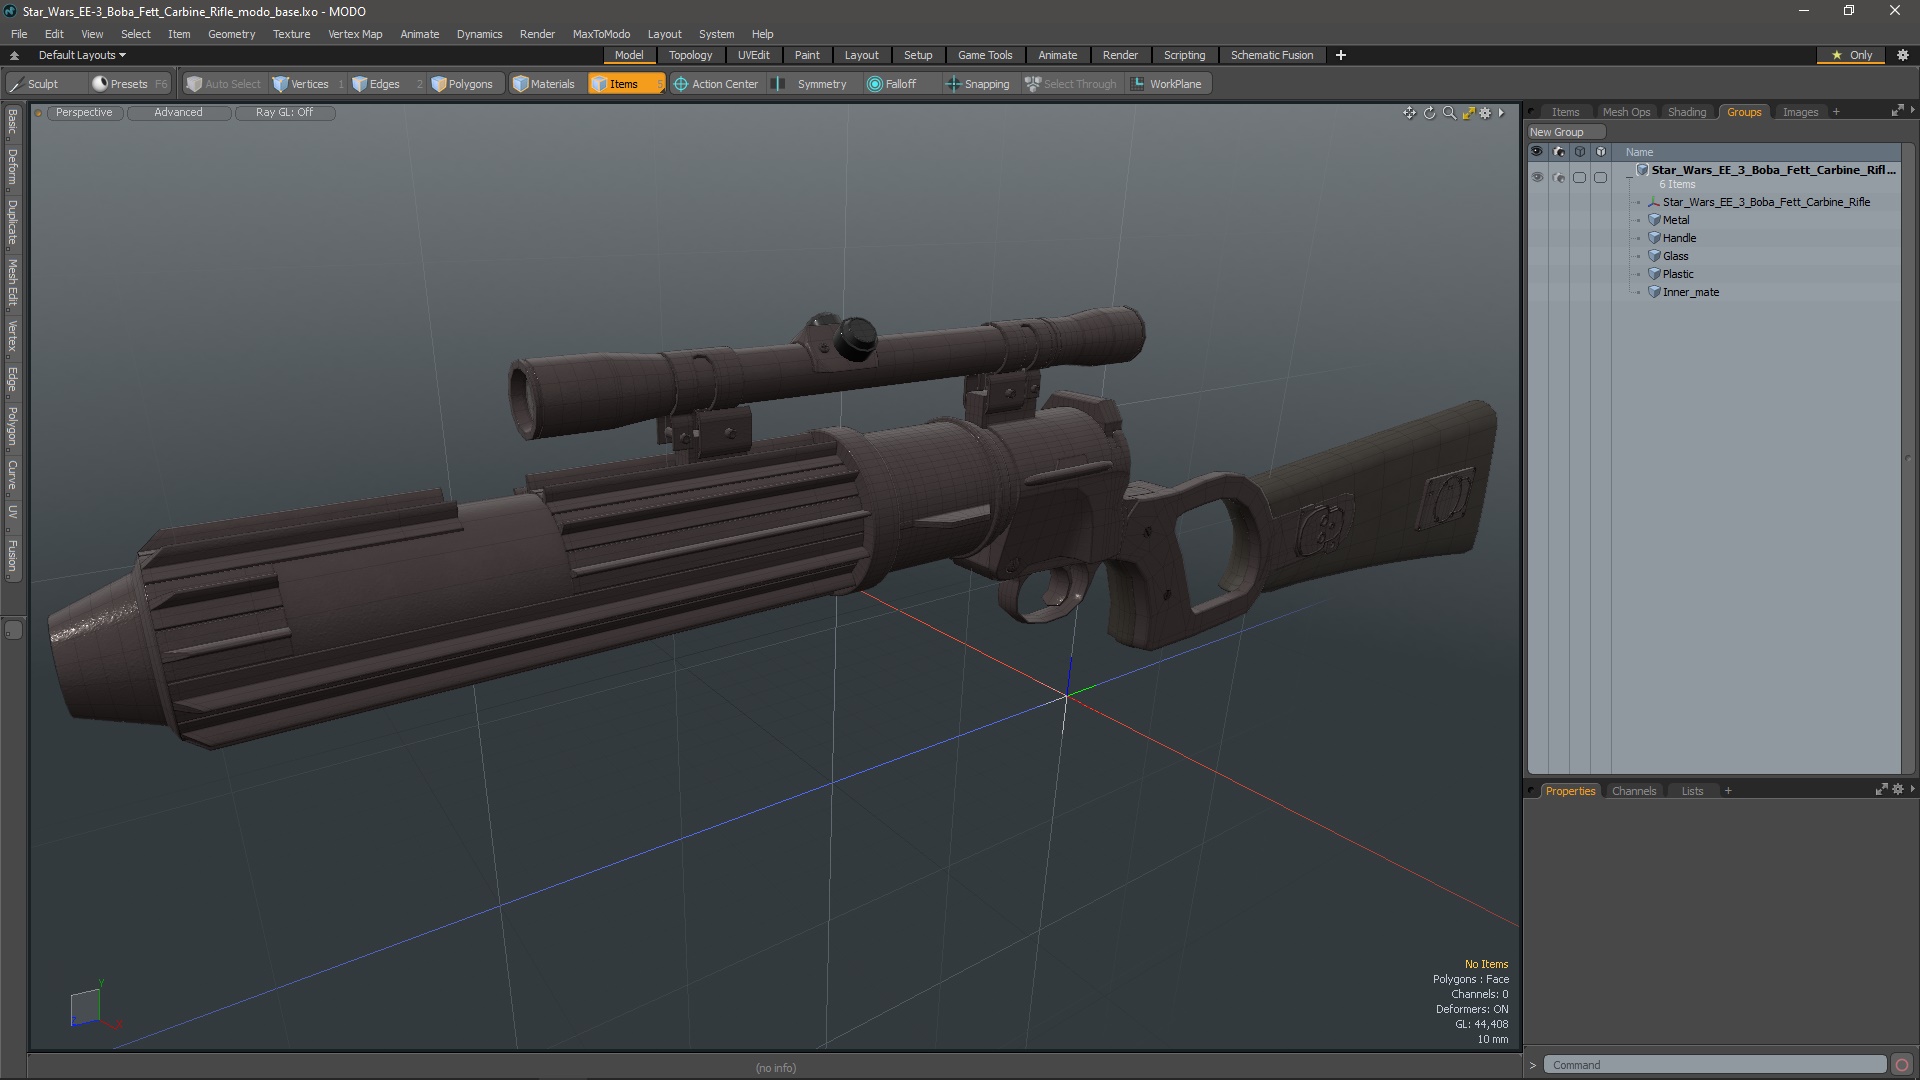
Task: Select the Metal item in group
Action: click(1676, 220)
